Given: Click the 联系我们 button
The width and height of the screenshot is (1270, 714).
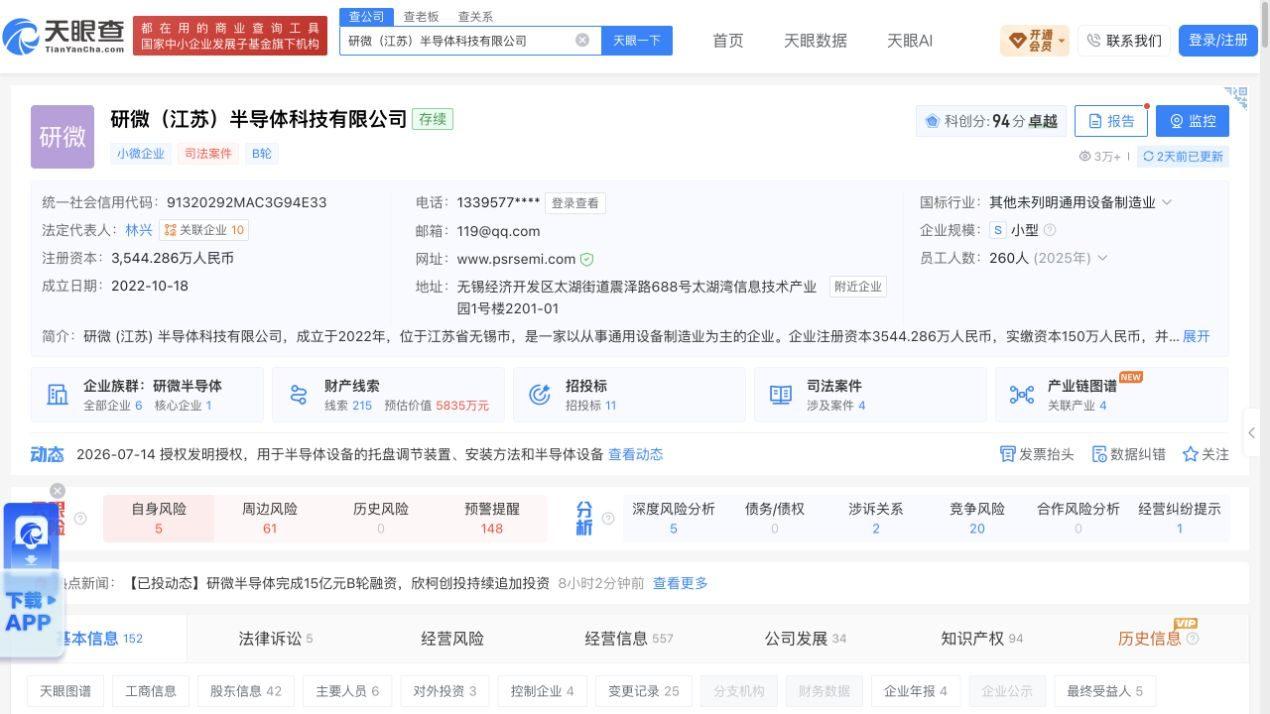Looking at the screenshot, I should tap(1124, 41).
